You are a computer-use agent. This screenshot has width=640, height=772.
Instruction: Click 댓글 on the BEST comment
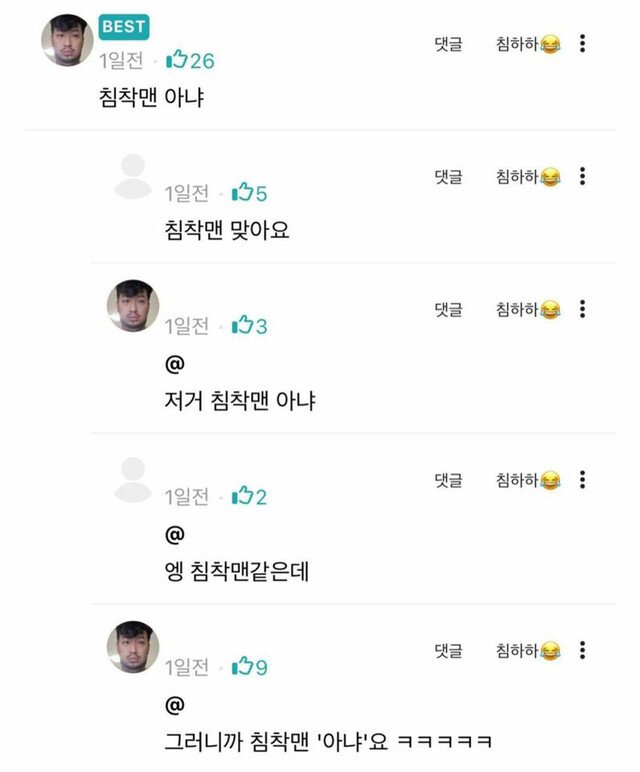coord(448,45)
